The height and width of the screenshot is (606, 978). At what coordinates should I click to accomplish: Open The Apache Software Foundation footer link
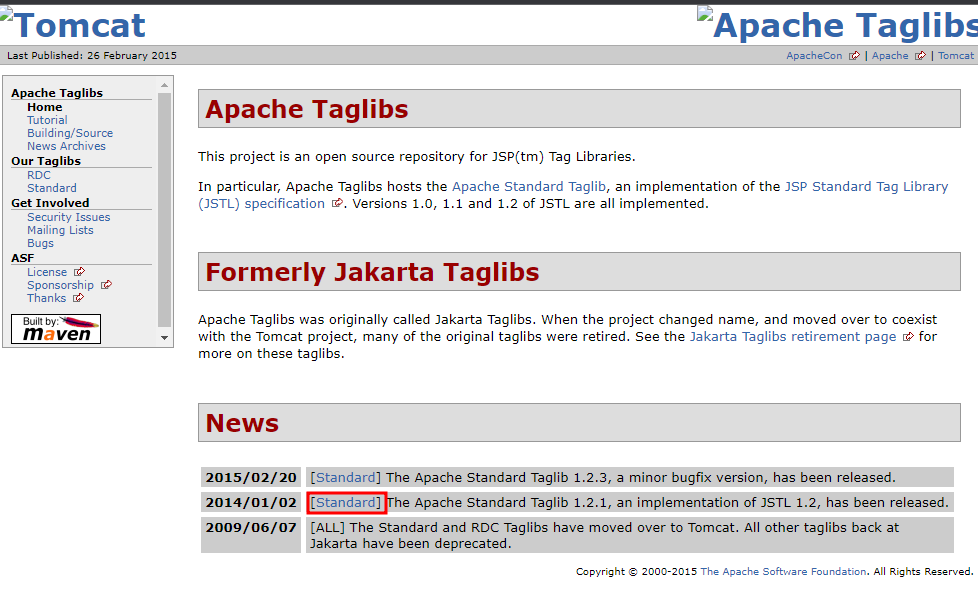pos(783,572)
